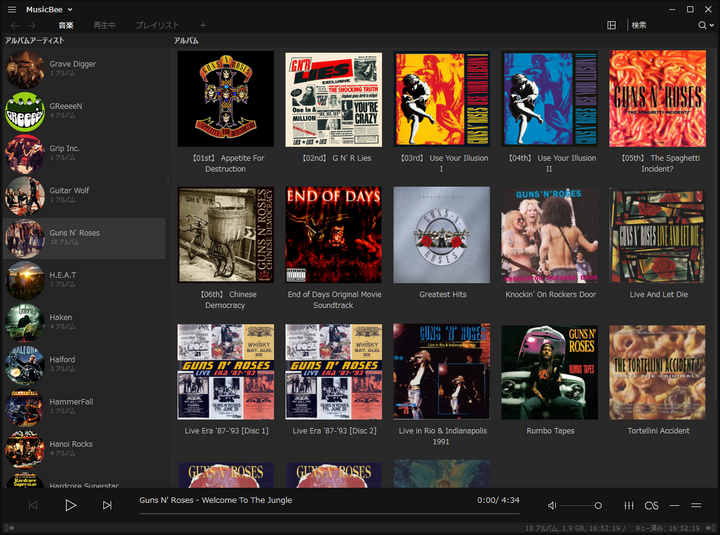Click the アルバム panel header
Viewport: 720px width, 535px height.
click(x=186, y=40)
